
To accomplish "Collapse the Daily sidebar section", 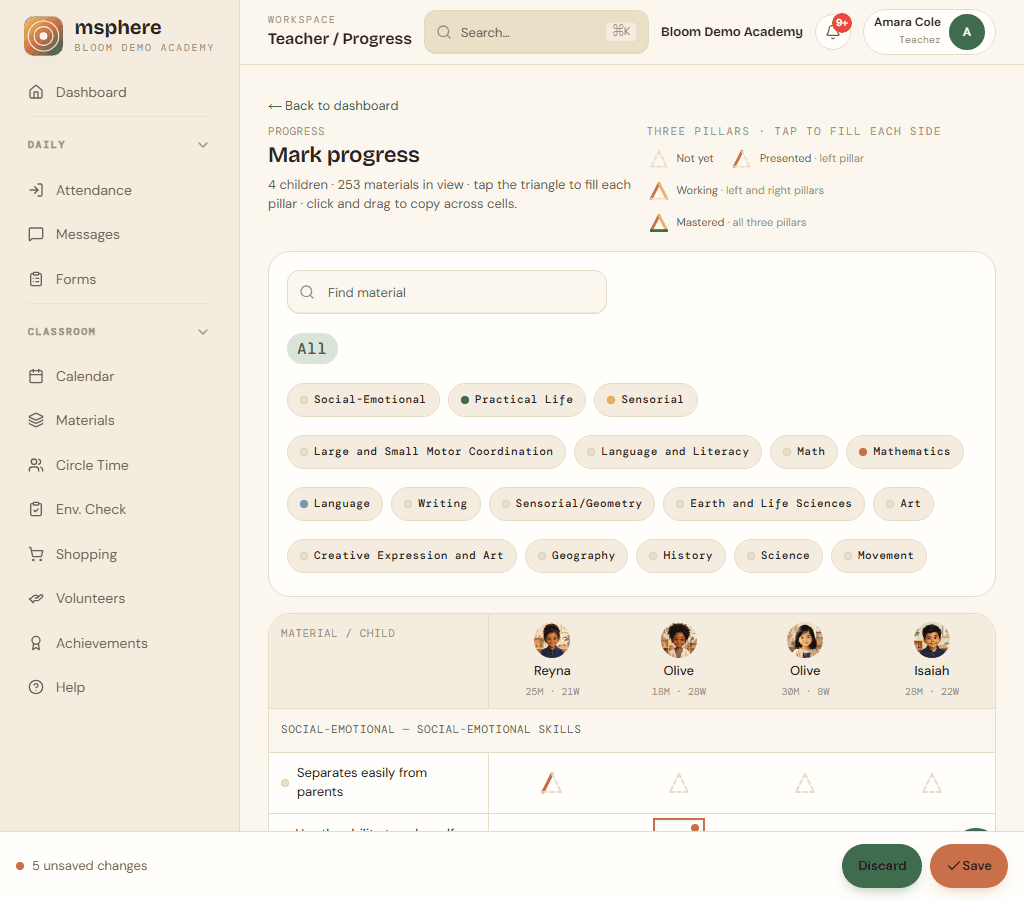I will 203,144.
